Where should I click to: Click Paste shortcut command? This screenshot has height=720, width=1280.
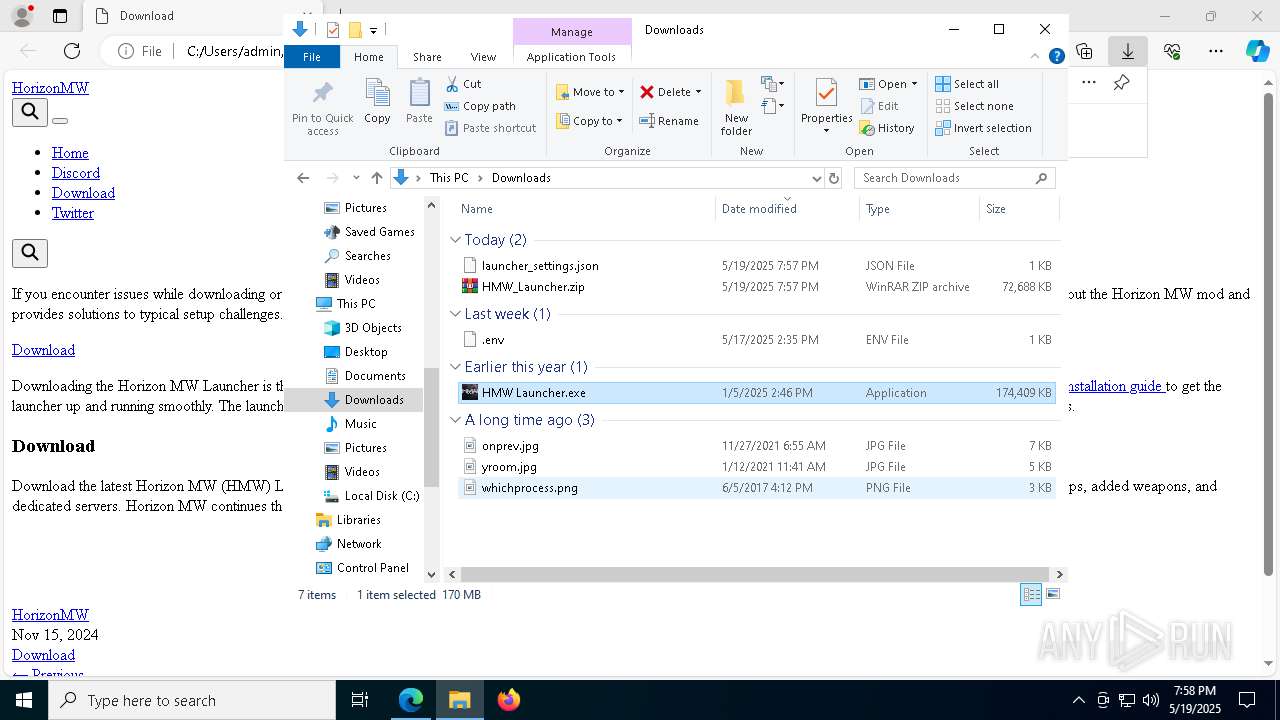point(491,128)
